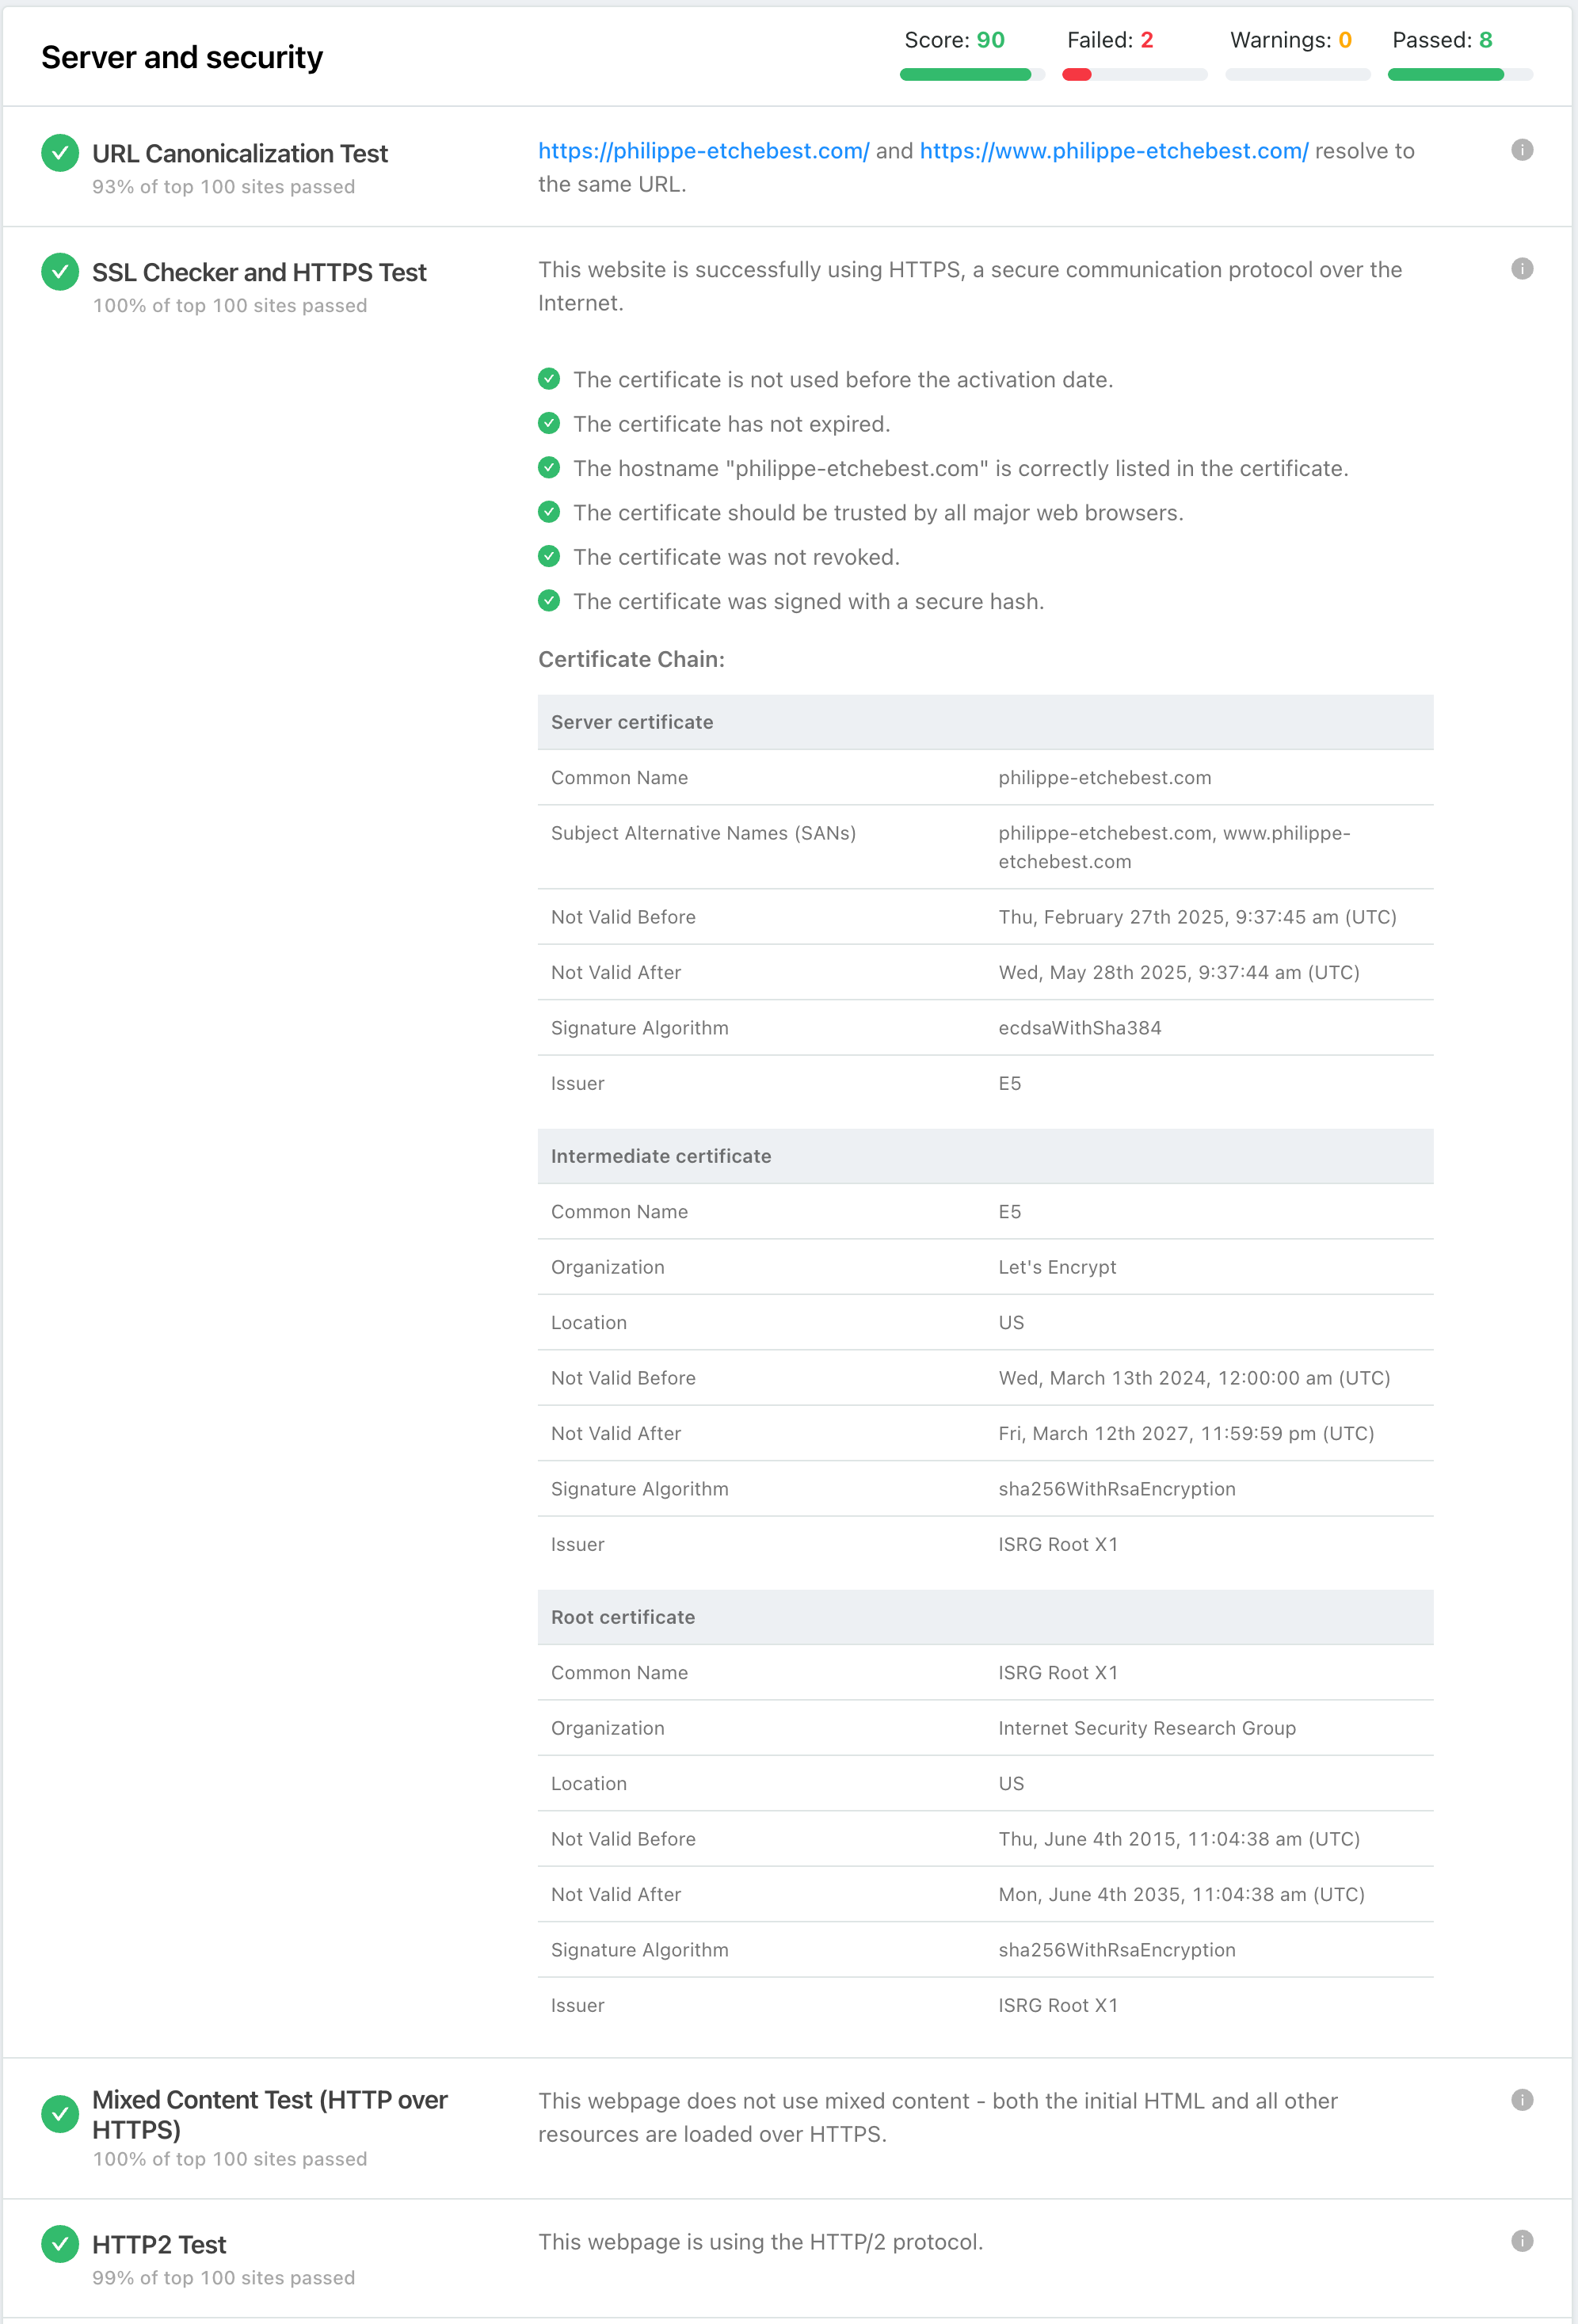Click 'Thu, February 27th 2025, 9:37:45 am (UTC)'

click(1197, 917)
